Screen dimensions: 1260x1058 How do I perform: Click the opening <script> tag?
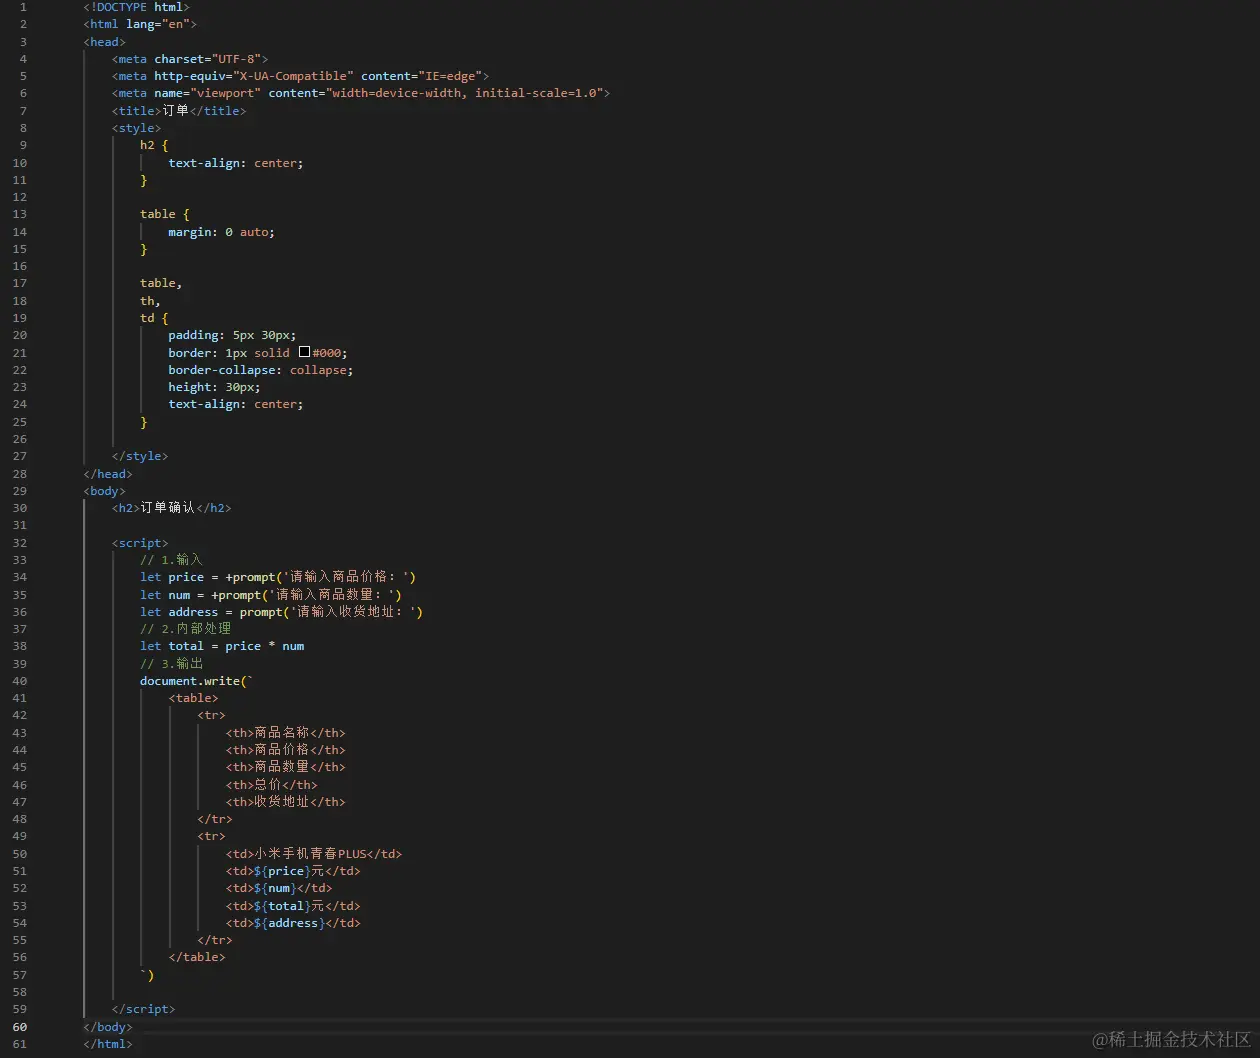point(140,543)
